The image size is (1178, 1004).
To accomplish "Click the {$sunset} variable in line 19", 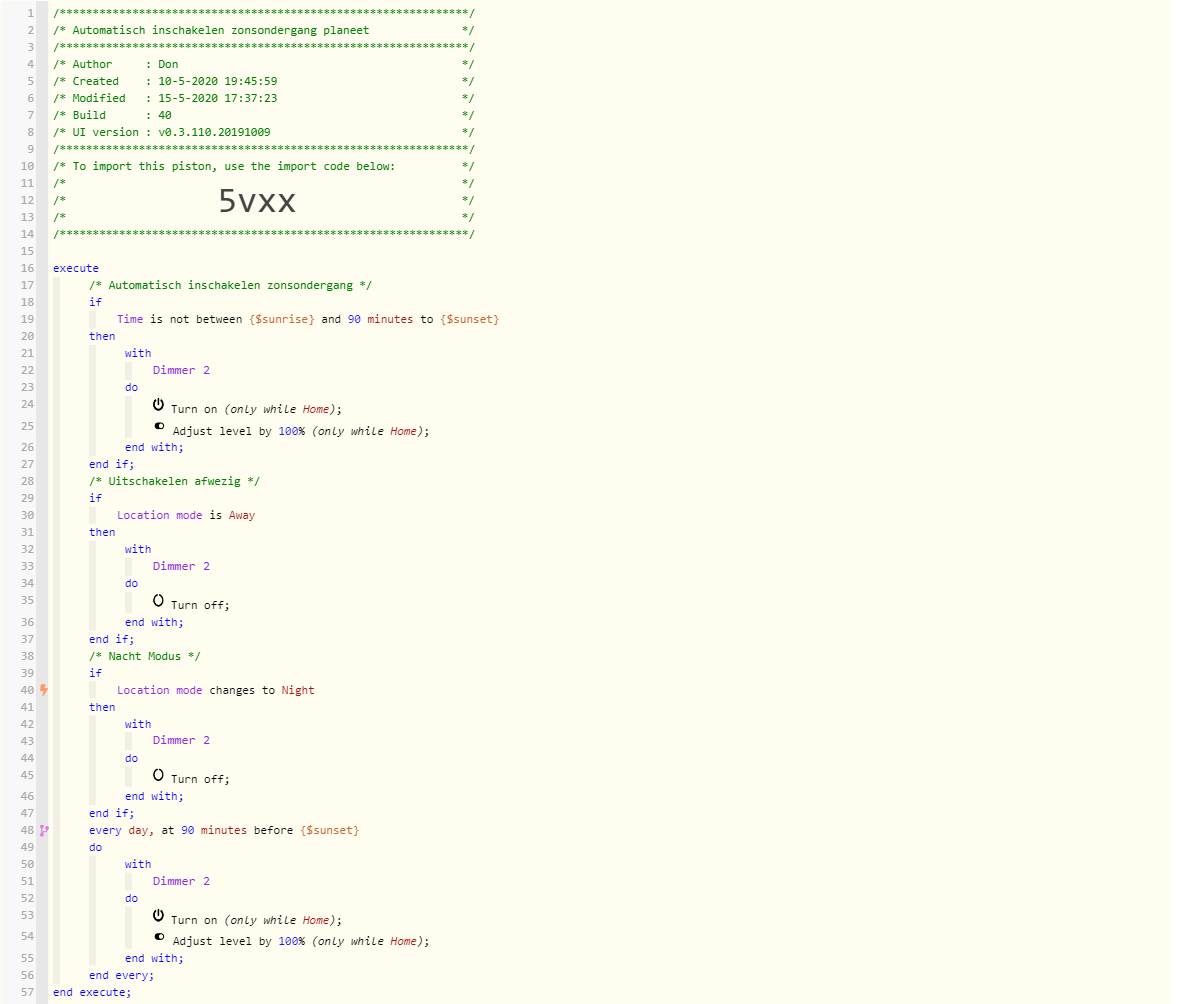I will [470, 319].
